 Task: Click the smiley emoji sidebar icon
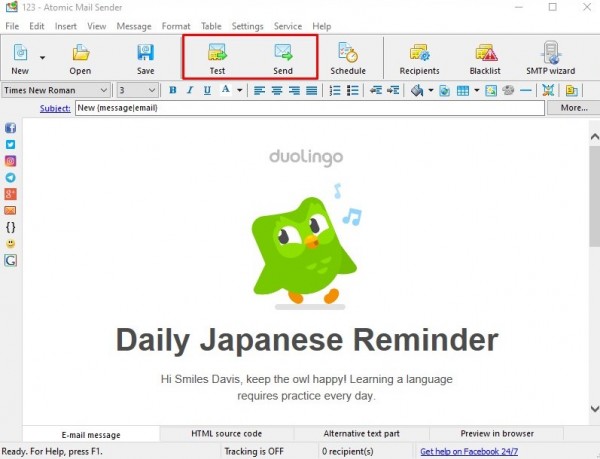pos(11,244)
